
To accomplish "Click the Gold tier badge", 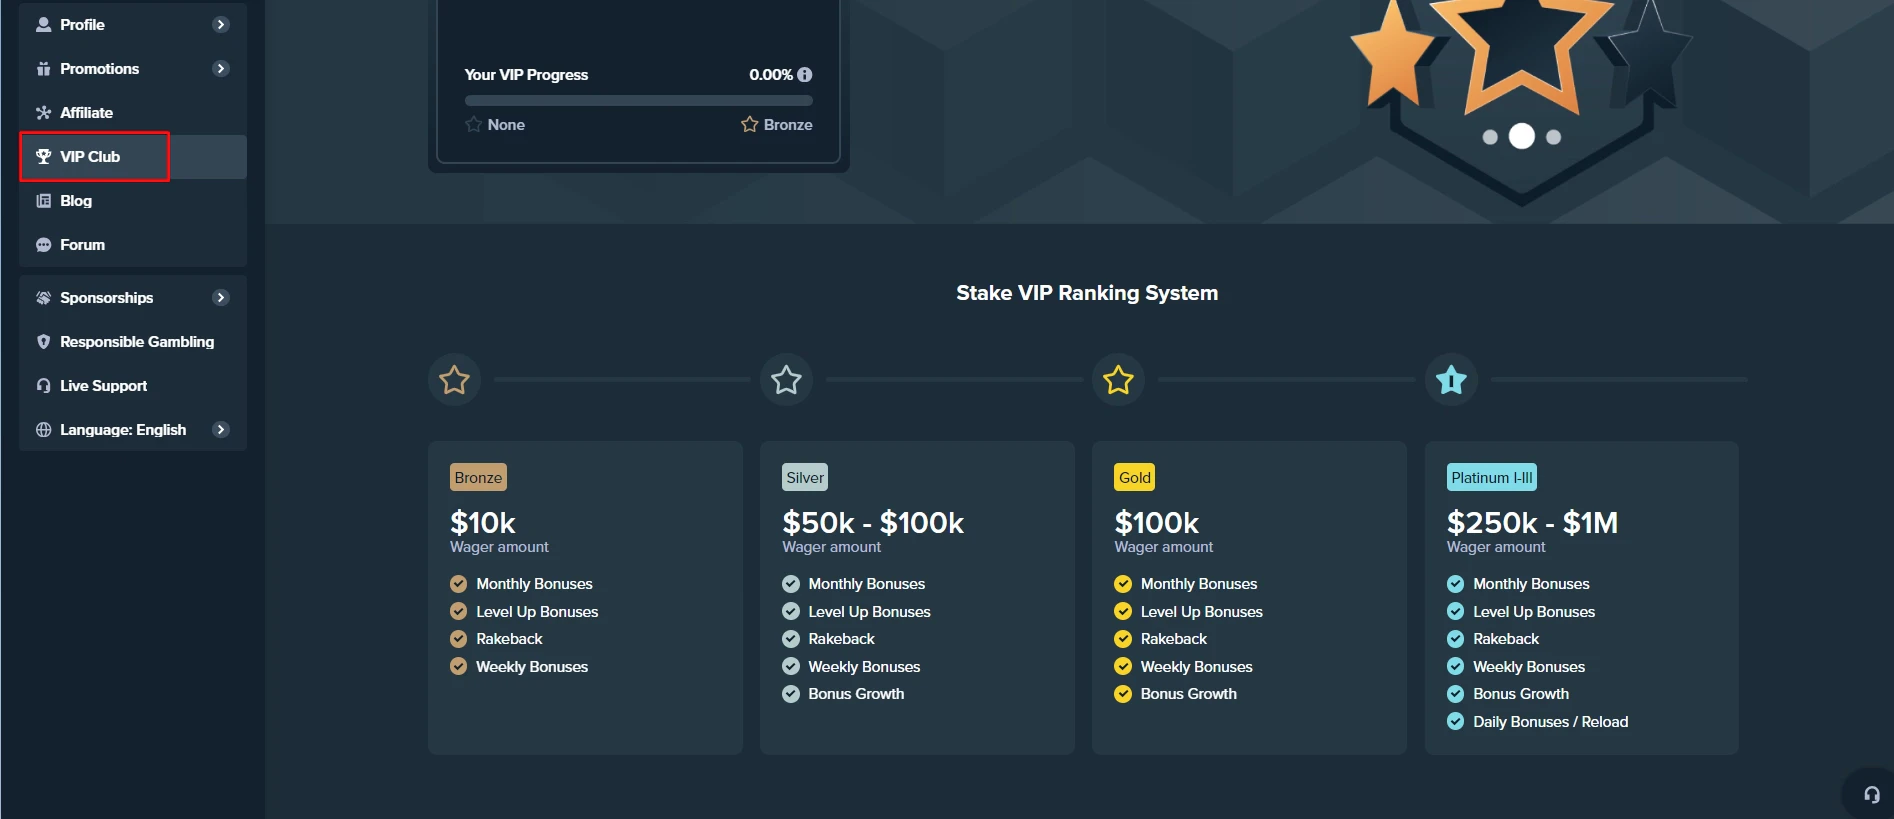I will coord(1134,477).
